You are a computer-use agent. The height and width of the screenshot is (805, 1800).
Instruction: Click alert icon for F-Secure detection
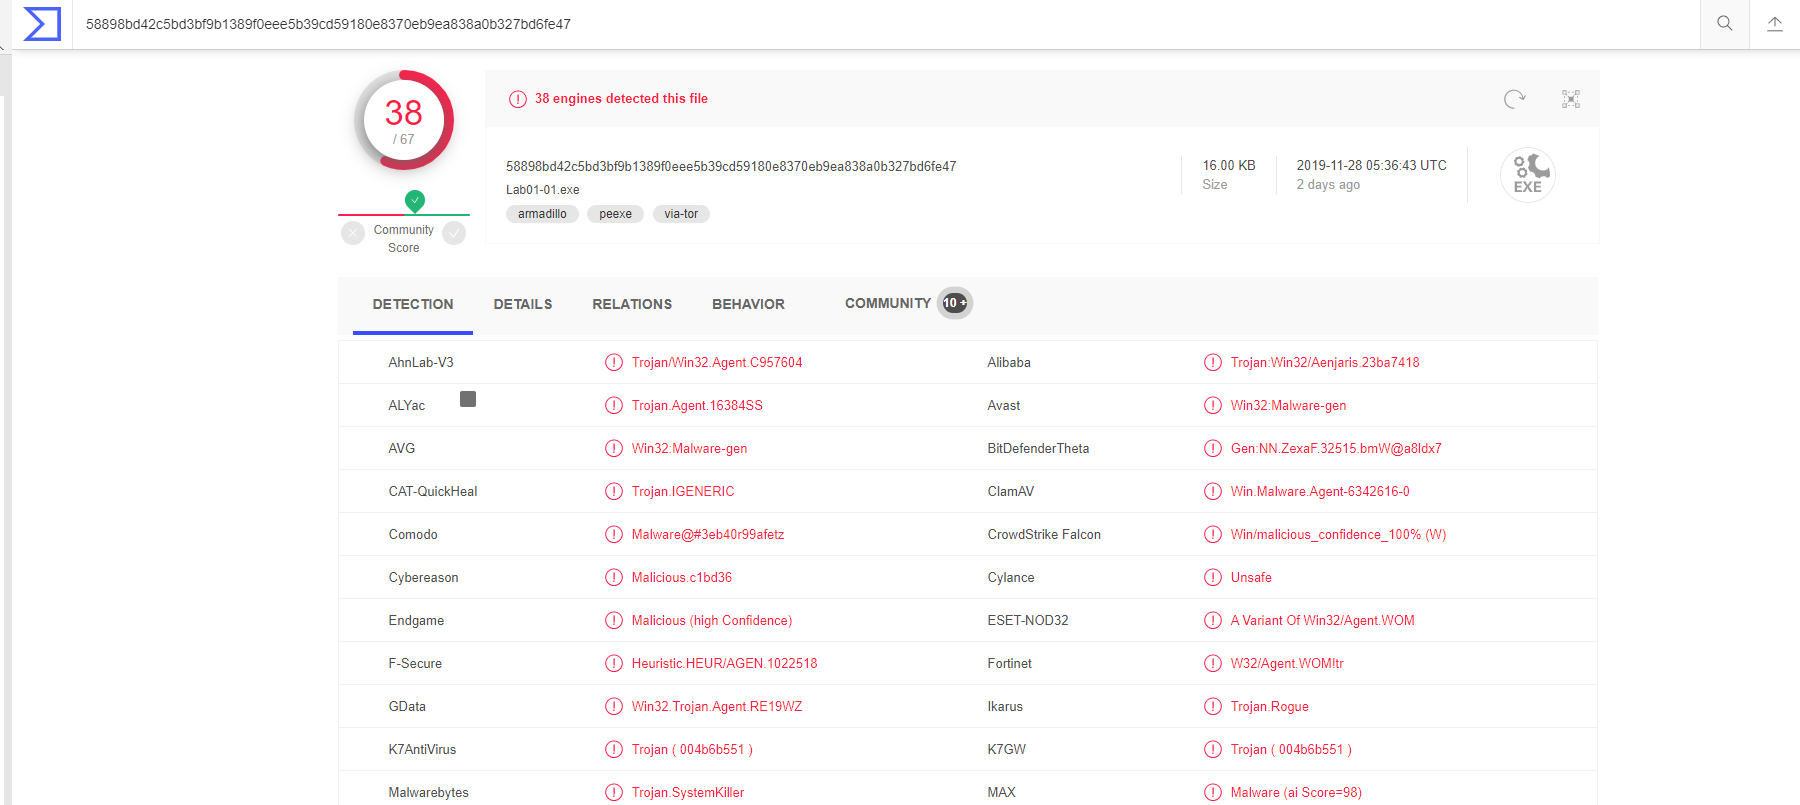614,663
